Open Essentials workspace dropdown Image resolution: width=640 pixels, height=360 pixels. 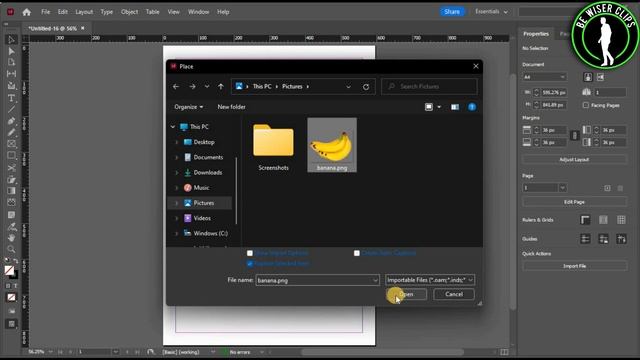click(491, 12)
